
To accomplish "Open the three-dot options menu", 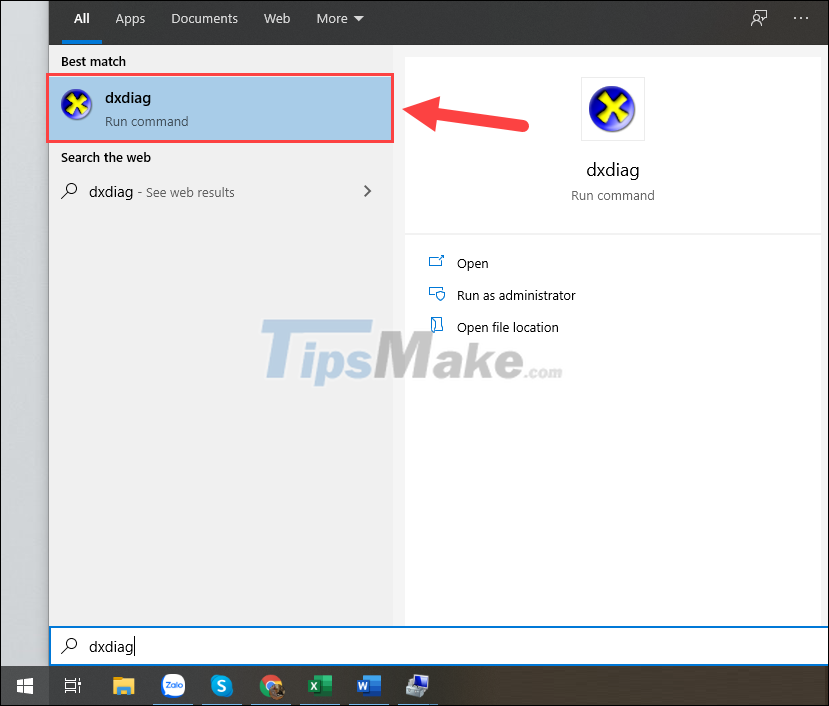I will (x=800, y=18).
